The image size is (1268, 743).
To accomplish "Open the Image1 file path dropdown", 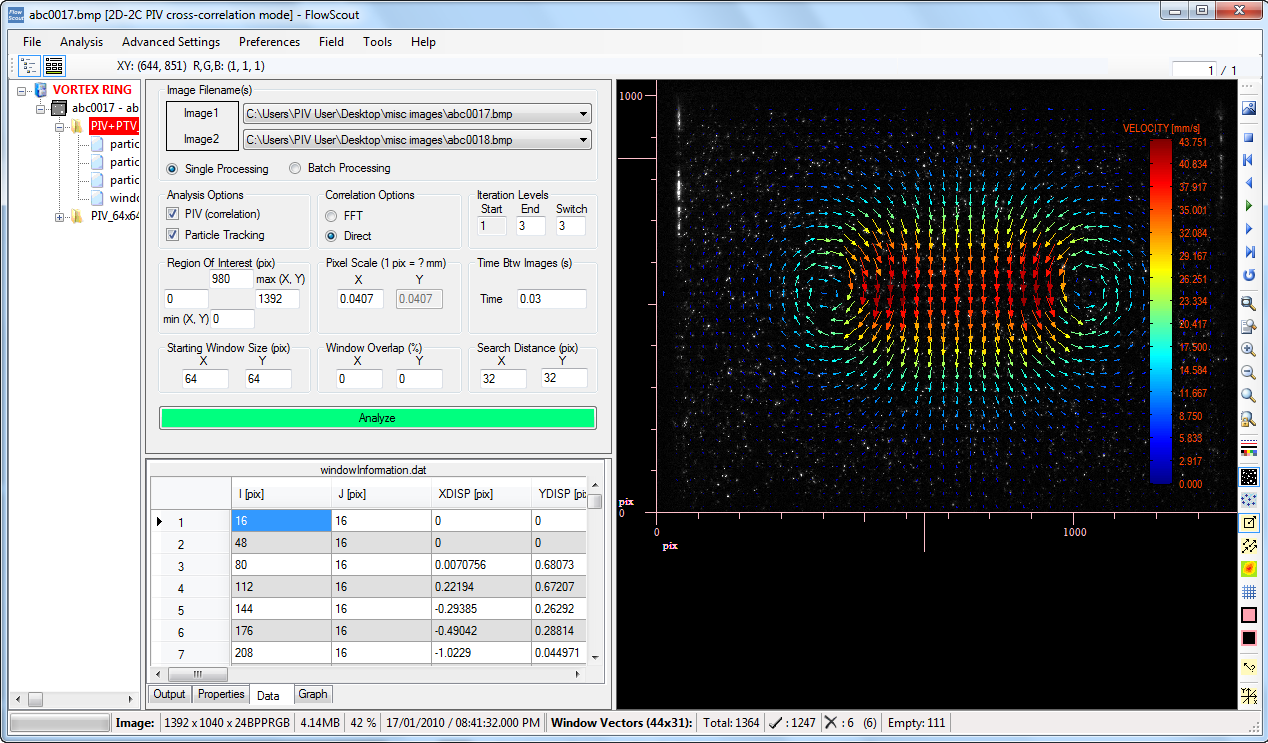I will 583,114.
